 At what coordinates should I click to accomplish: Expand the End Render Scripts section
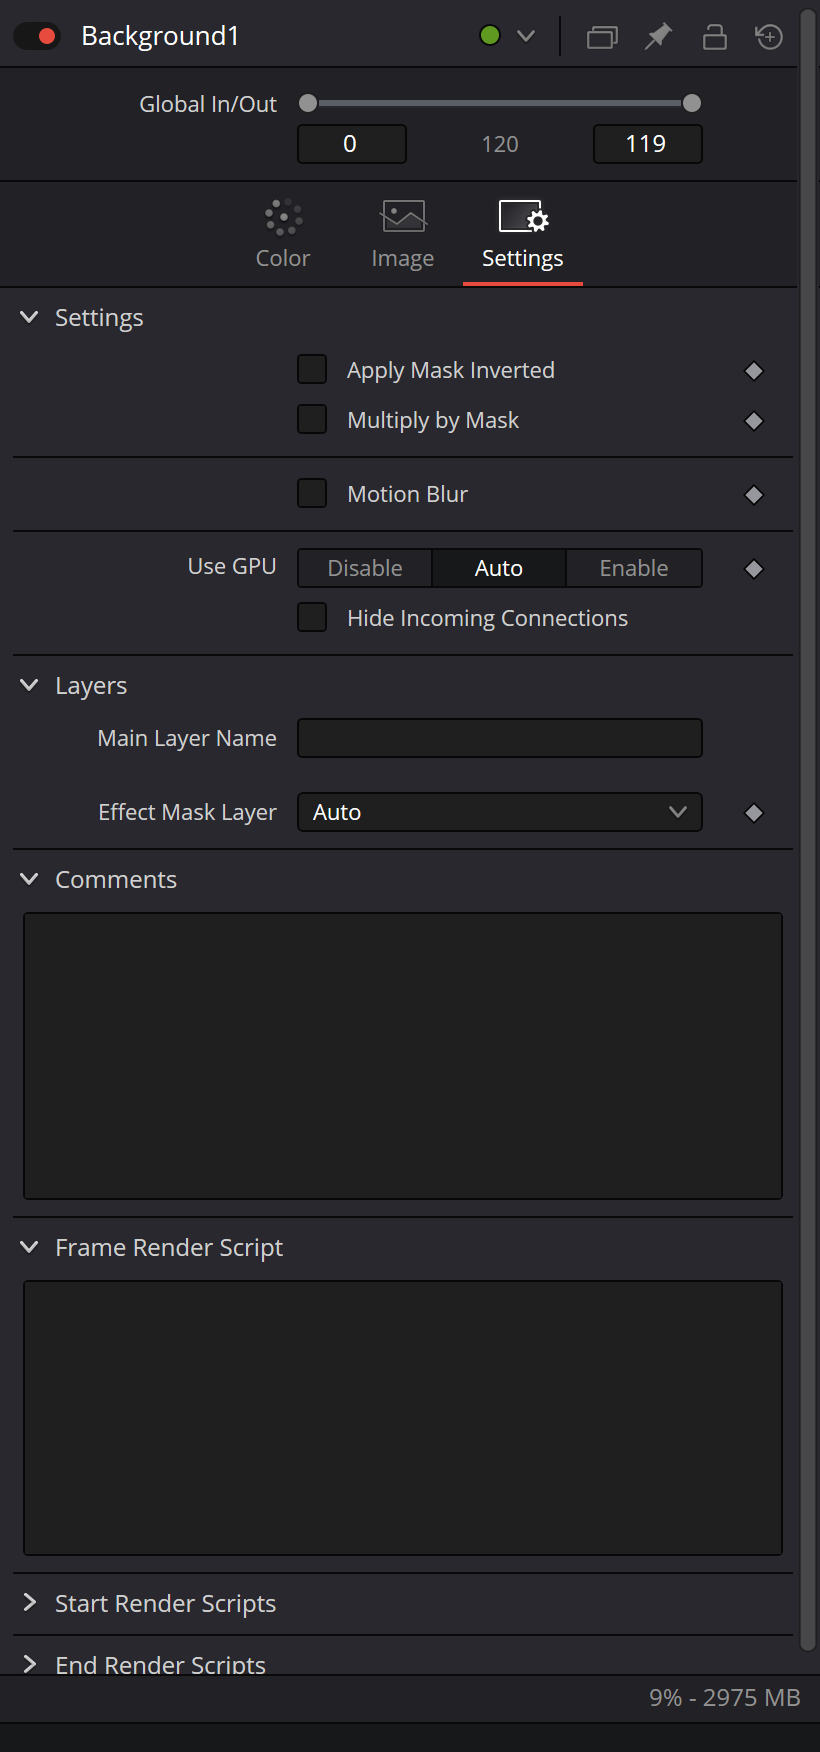coord(30,1664)
